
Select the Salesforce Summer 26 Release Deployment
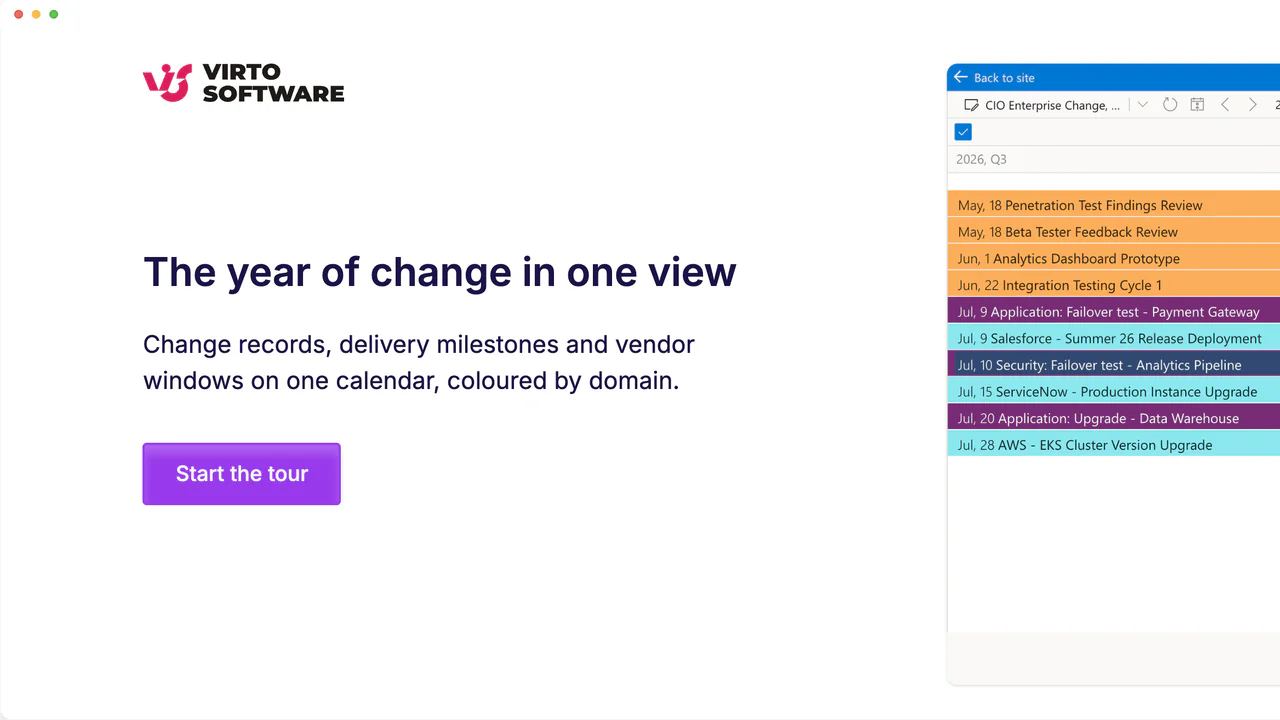pos(1114,338)
